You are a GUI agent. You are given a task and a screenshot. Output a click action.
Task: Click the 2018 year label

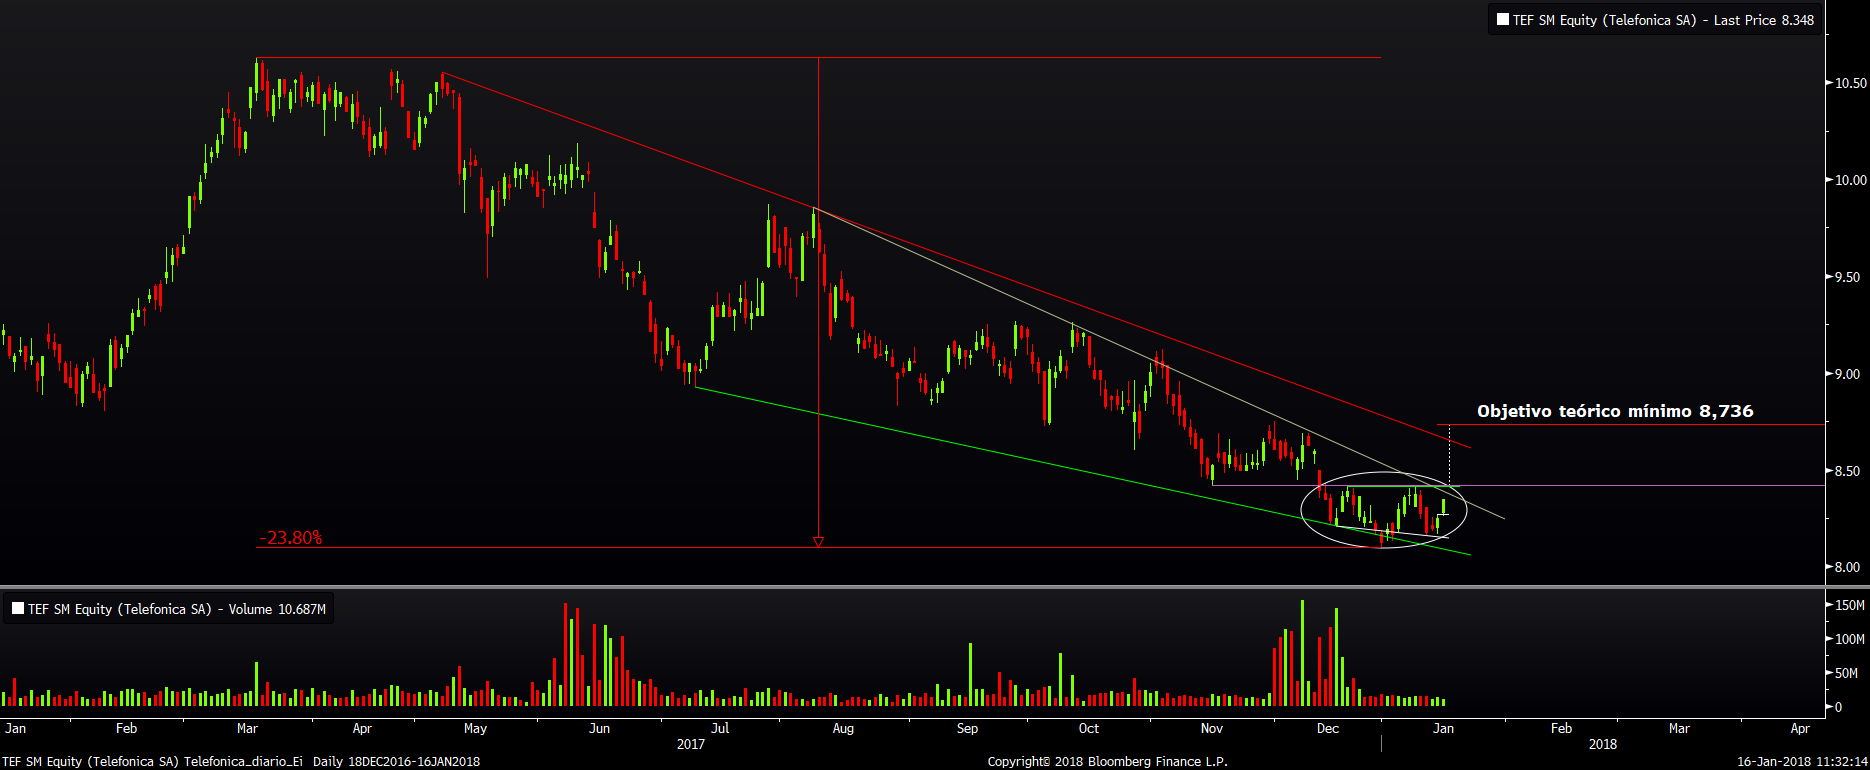1603,744
